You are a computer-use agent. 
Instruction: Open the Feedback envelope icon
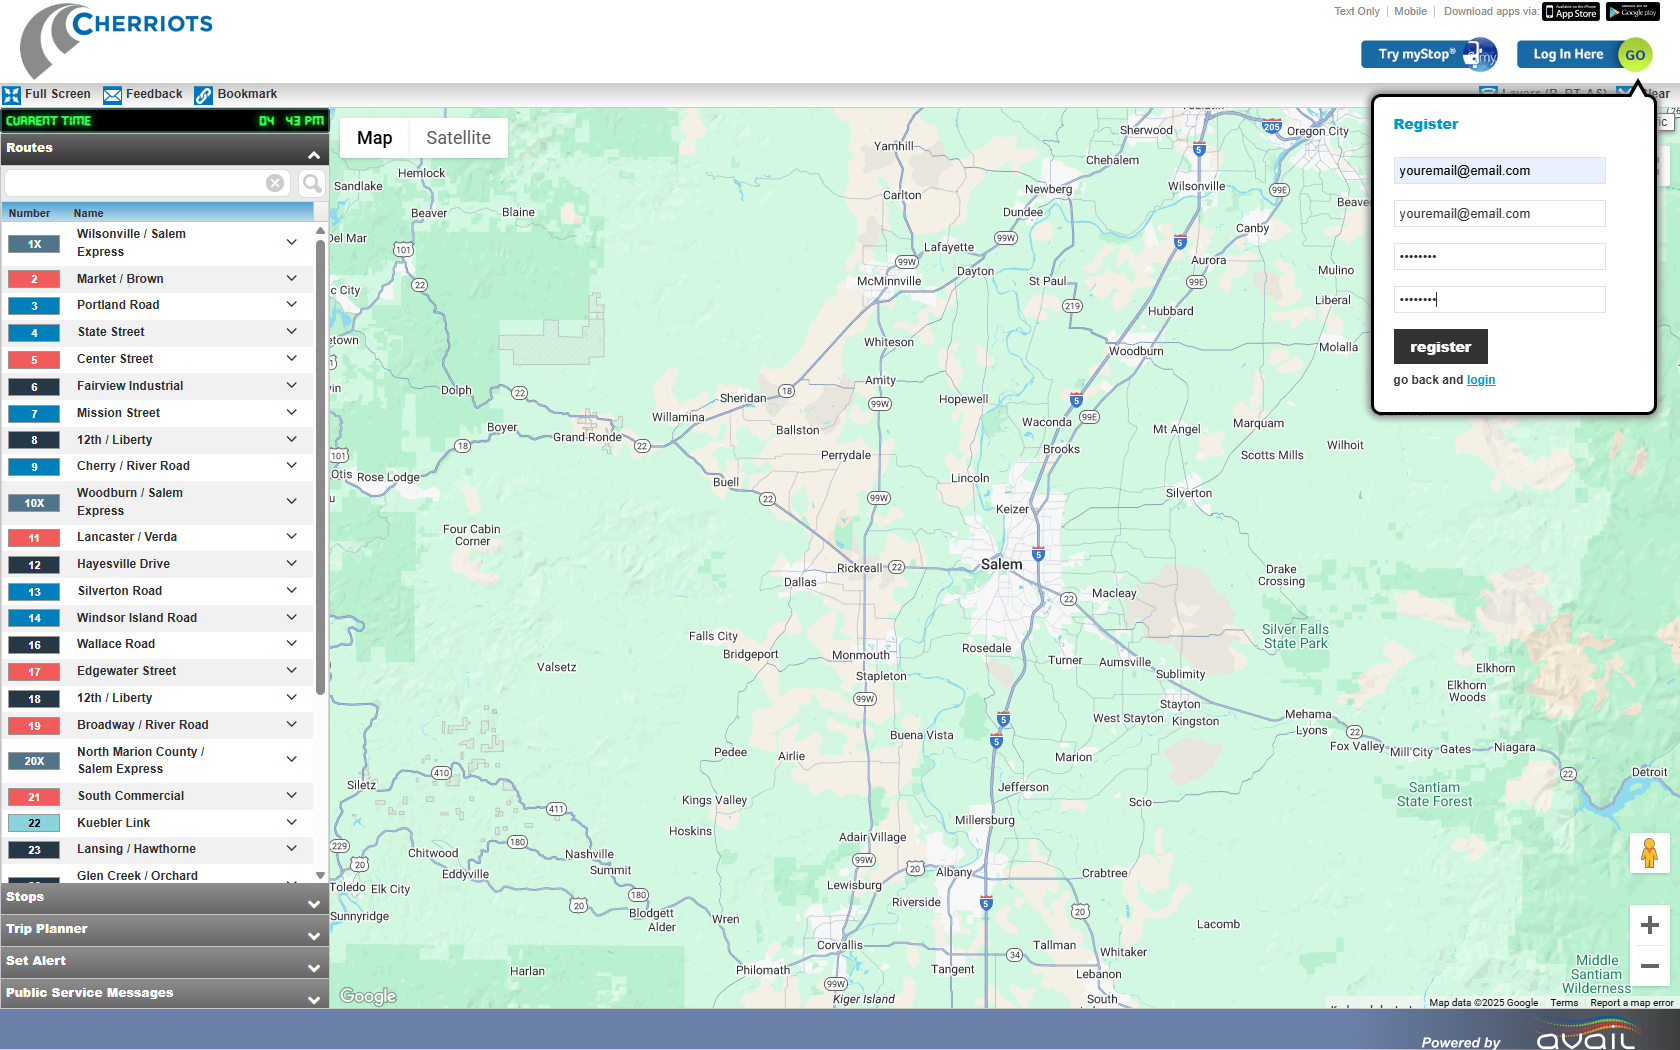click(112, 95)
